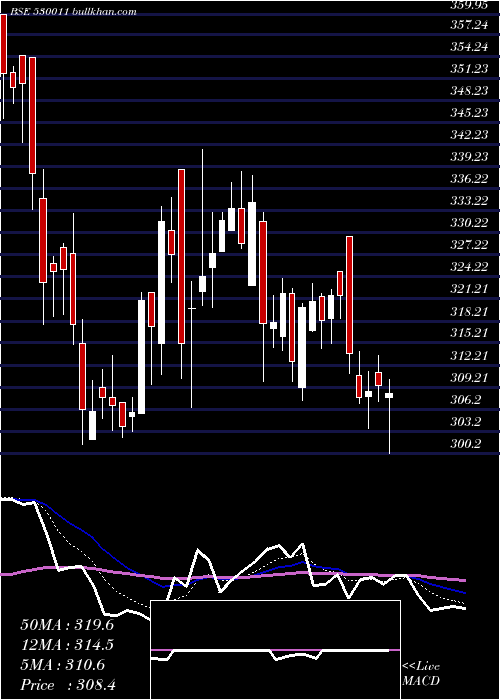The height and width of the screenshot is (700, 500).
Task: Click the 359.95 price axis label
Action: (x=469, y=5)
